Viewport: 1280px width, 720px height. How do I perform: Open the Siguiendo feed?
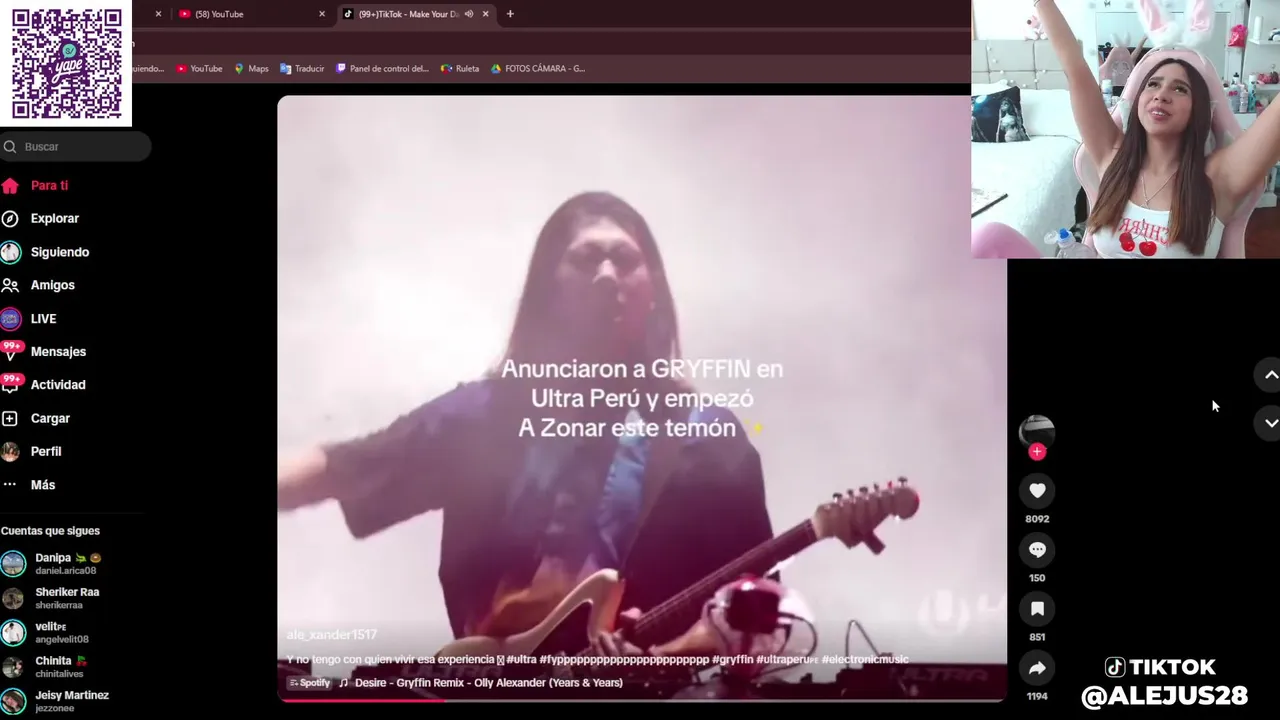point(46,252)
